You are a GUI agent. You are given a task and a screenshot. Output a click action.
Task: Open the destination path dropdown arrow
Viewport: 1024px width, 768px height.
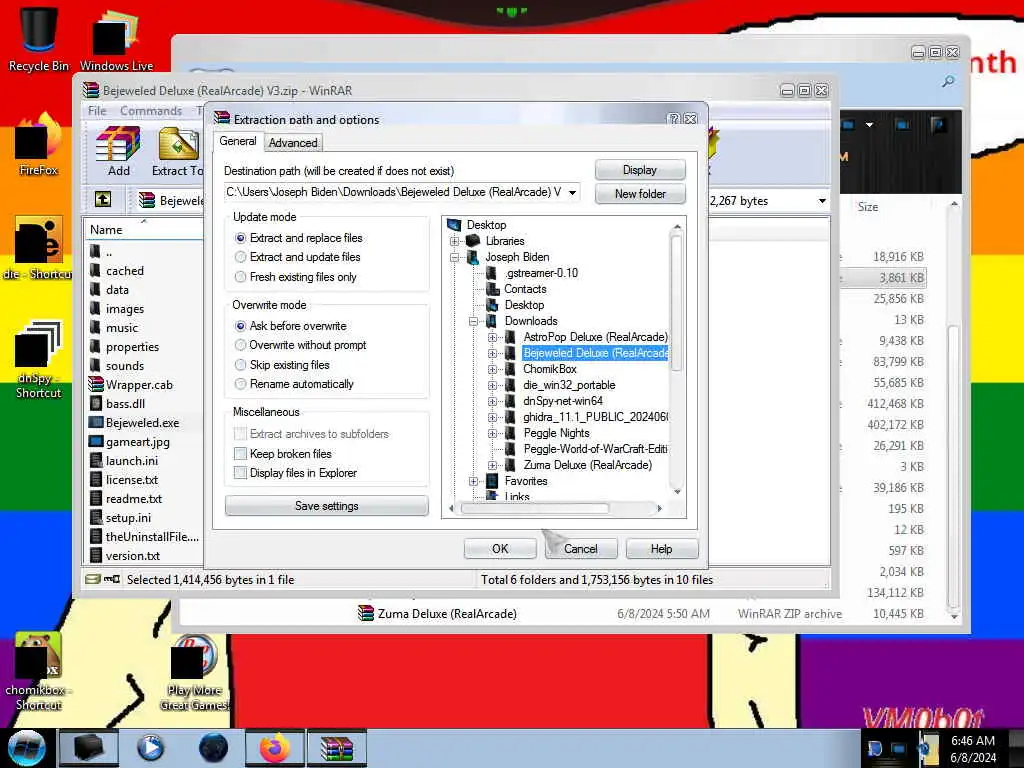pos(572,193)
